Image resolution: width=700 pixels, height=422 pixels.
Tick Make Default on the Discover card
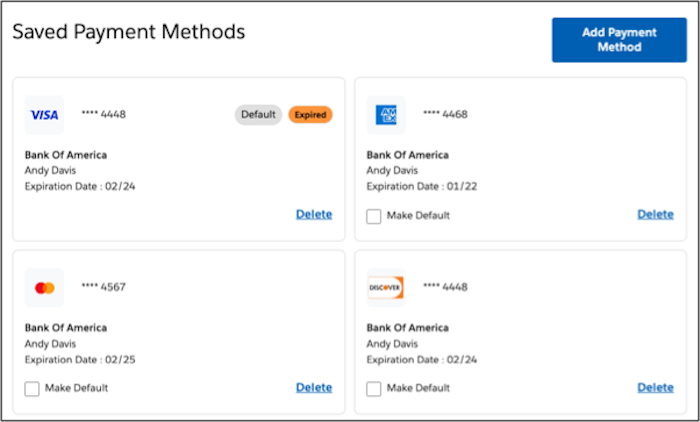(374, 388)
